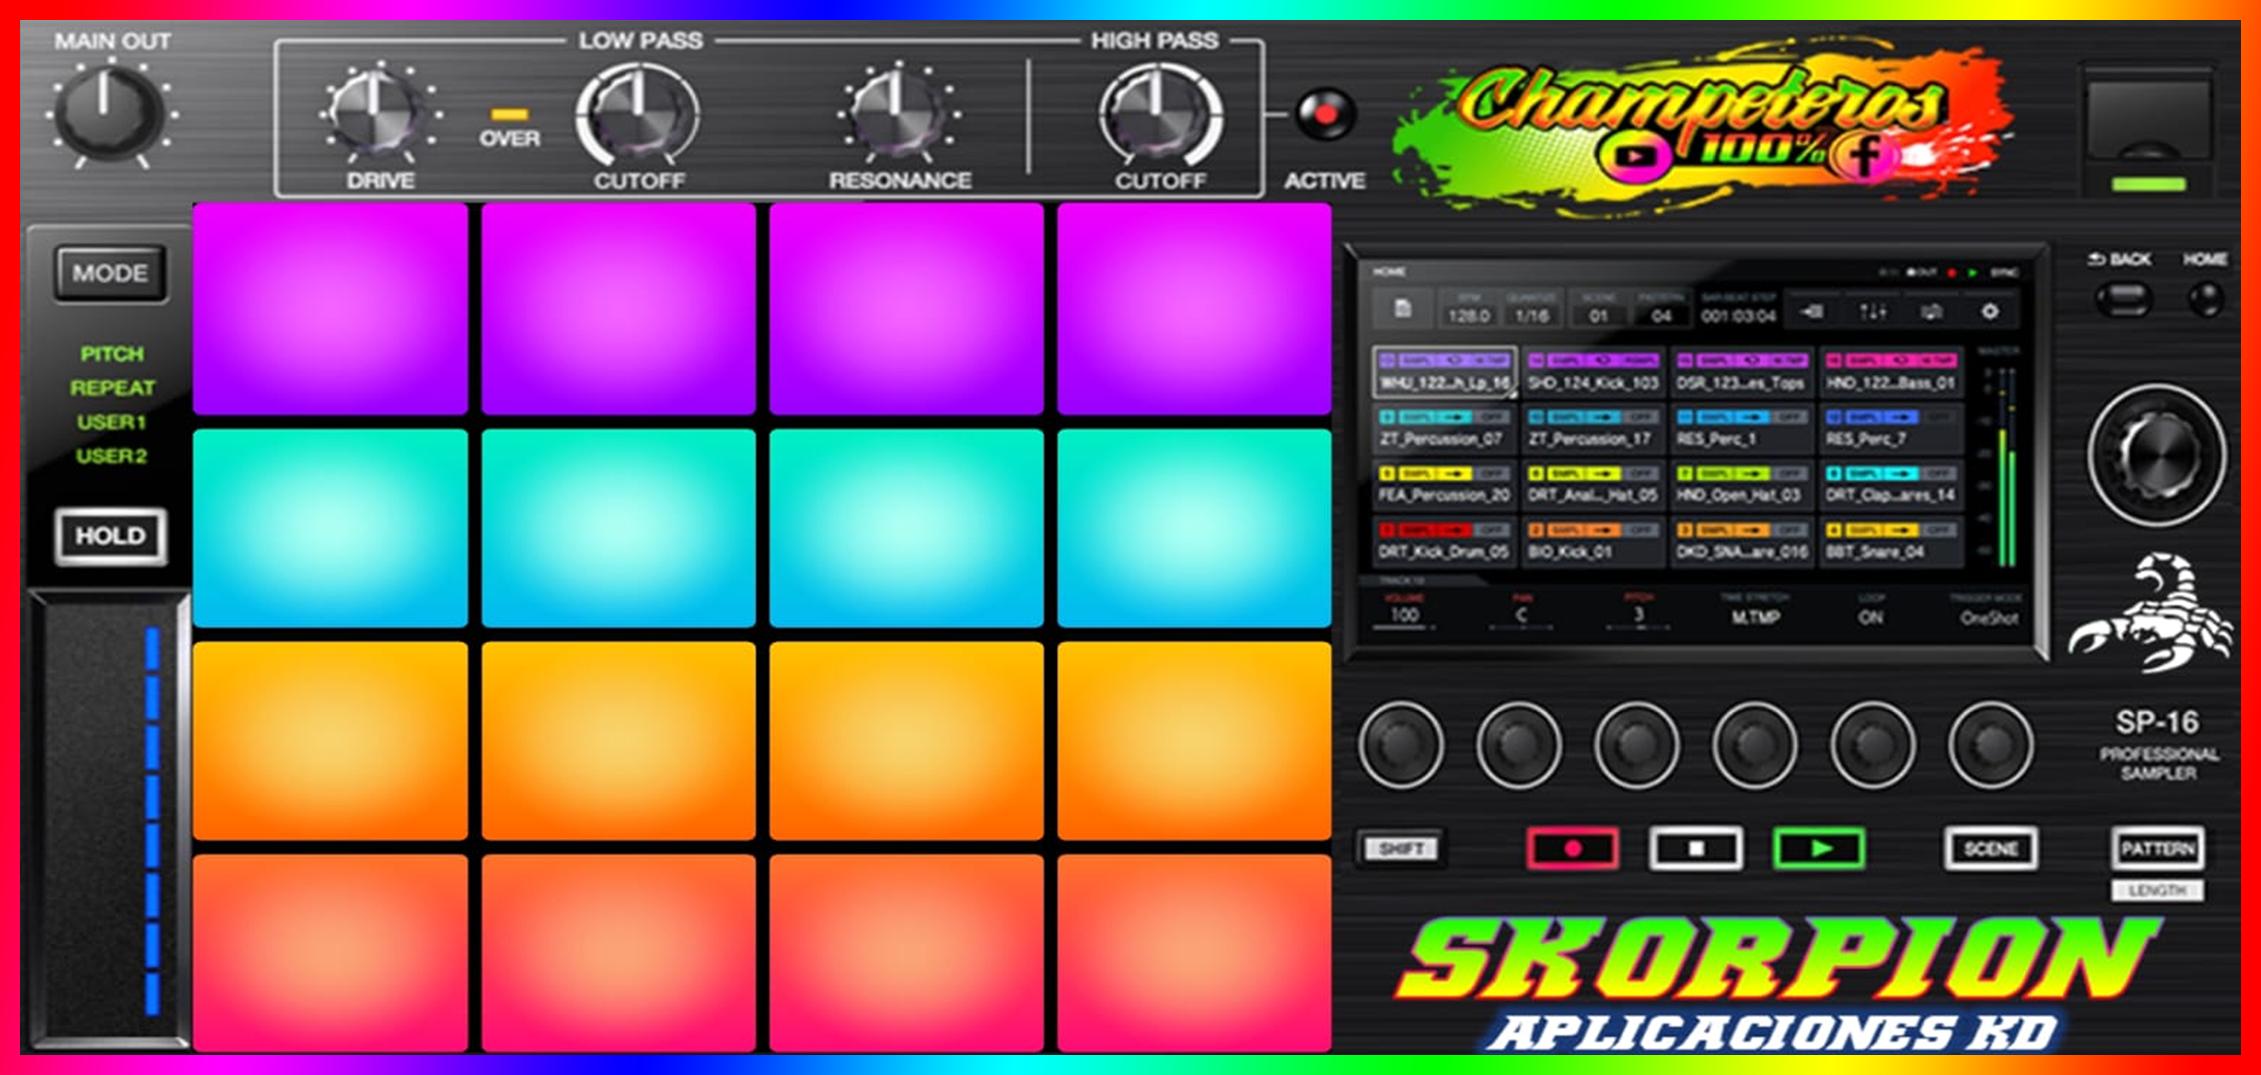Open the TRIGGER MODE OneShot setting
Screen dimensions: 2261x1075
1987,610
